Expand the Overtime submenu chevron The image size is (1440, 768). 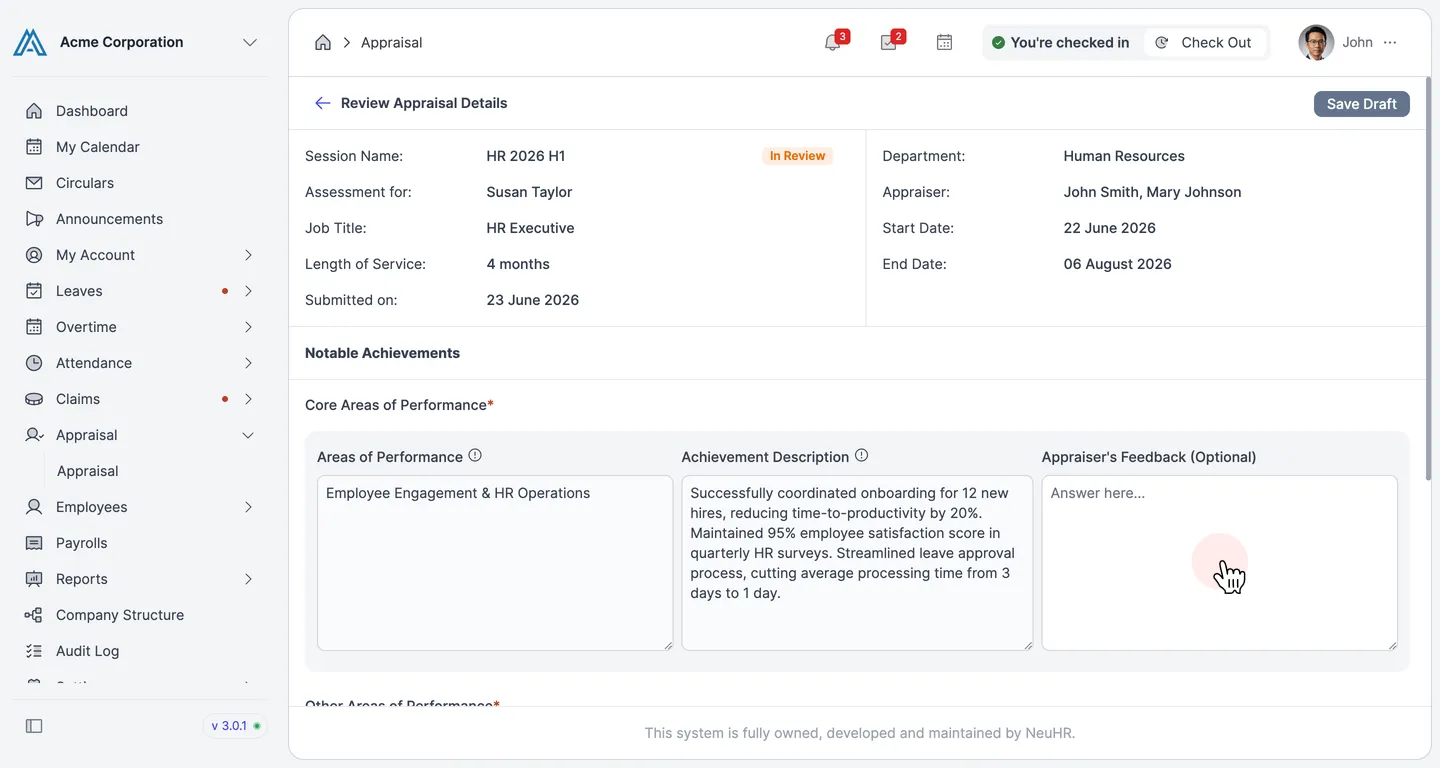click(x=248, y=327)
